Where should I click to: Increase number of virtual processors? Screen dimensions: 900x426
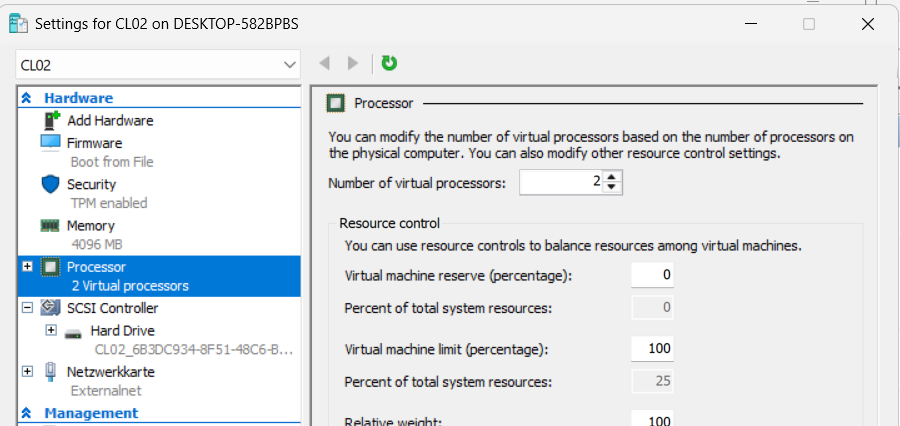tap(613, 177)
